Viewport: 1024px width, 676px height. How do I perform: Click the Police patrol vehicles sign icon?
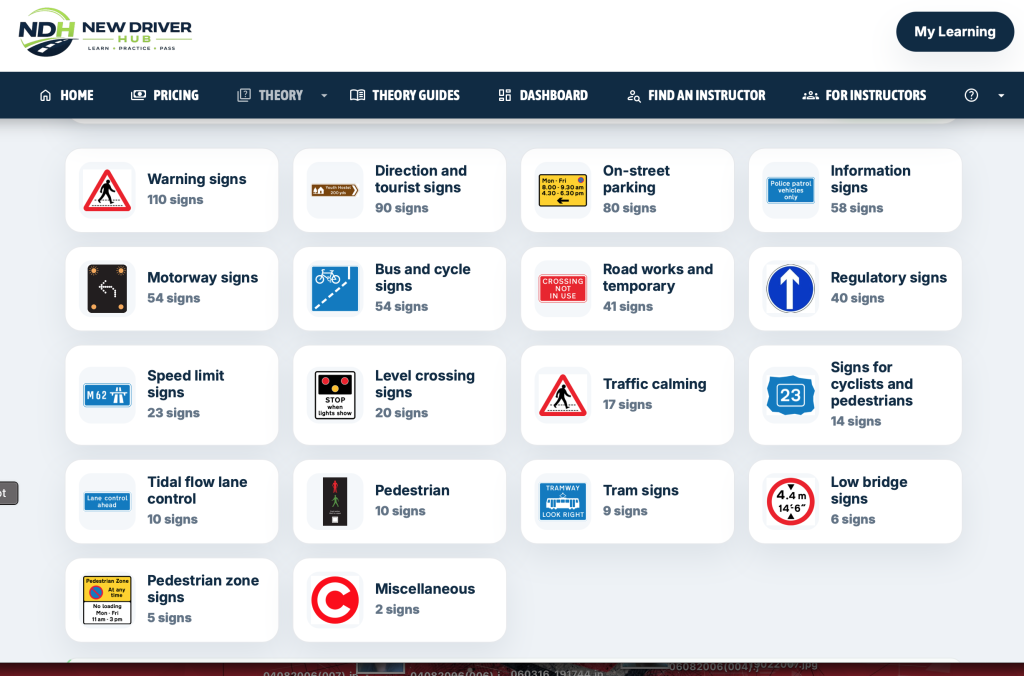(x=791, y=190)
